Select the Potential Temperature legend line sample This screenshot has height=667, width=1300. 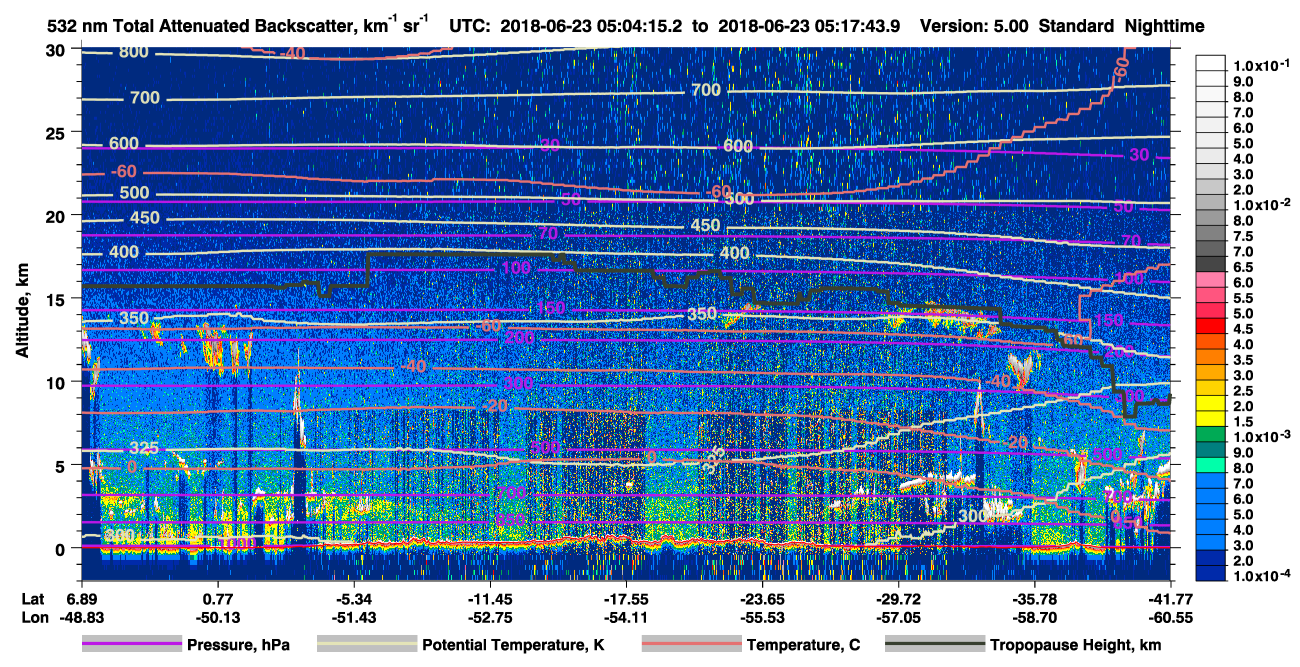tap(366, 645)
